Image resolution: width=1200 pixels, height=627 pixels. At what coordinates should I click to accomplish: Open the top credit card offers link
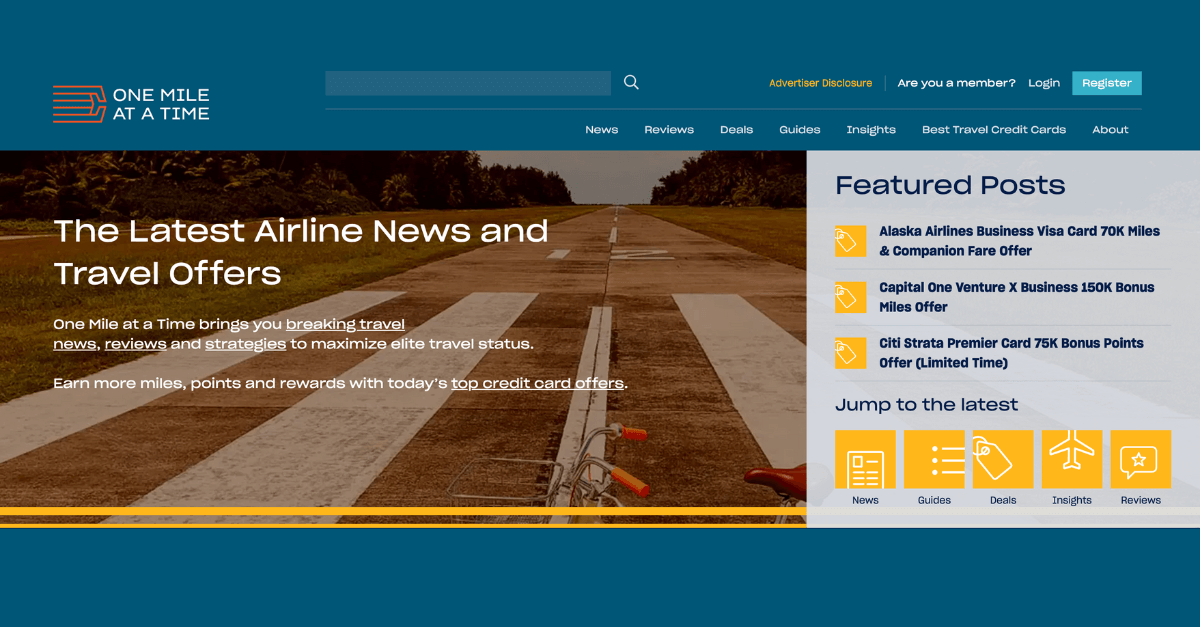tap(537, 383)
